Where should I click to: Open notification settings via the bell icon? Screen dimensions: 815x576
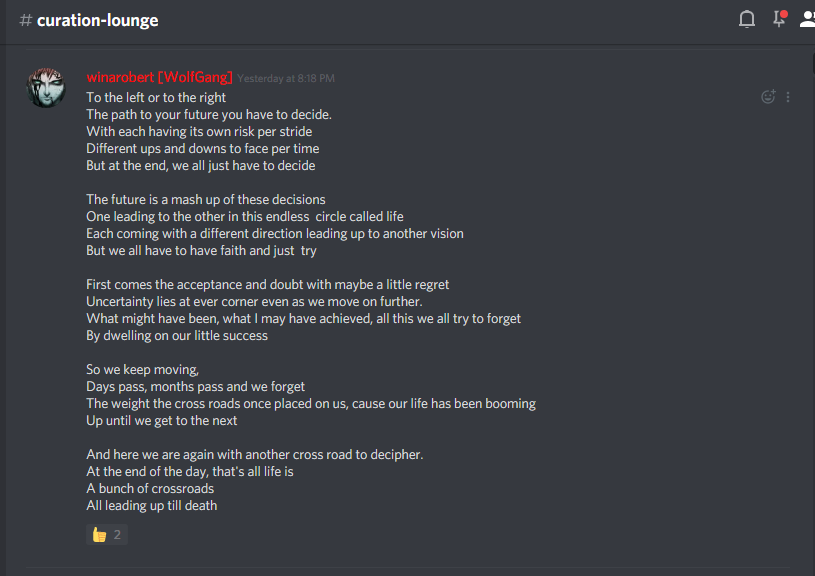pyautogui.click(x=746, y=18)
